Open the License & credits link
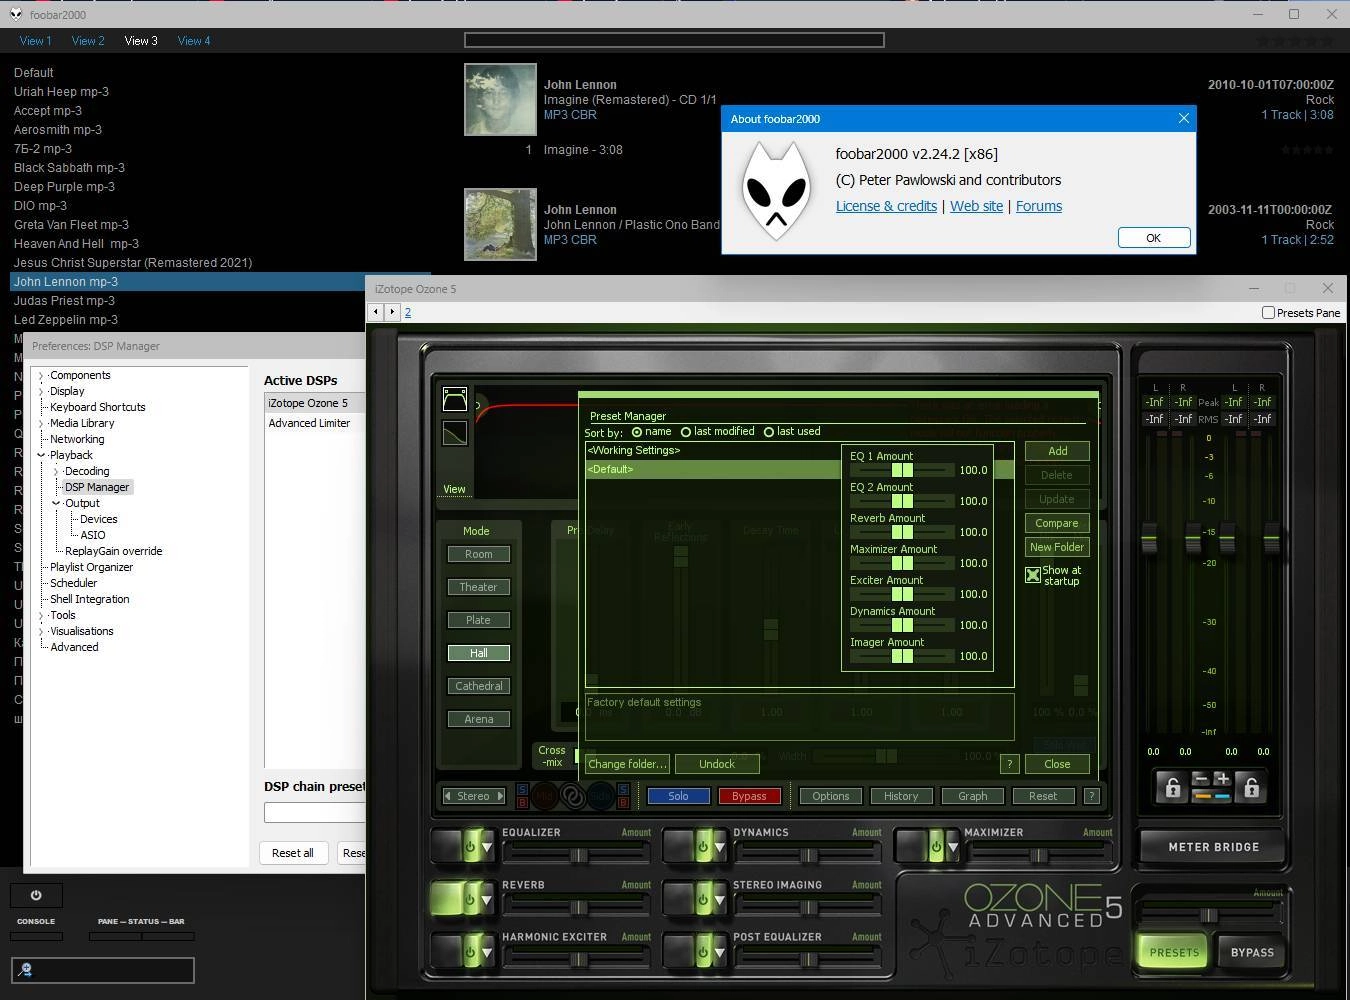This screenshot has height=1000, width=1350. pyautogui.click(x=886, y=206)
